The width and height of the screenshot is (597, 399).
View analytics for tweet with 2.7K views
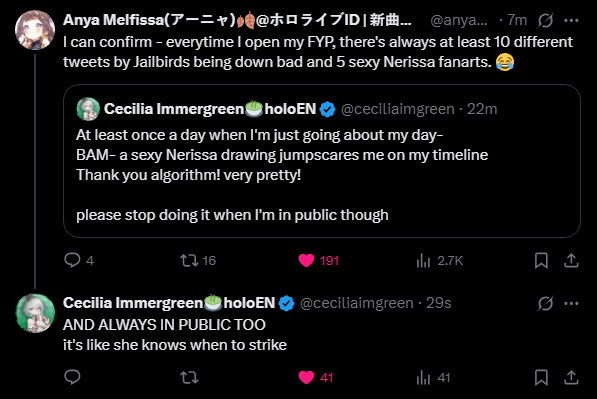point(423,261)
